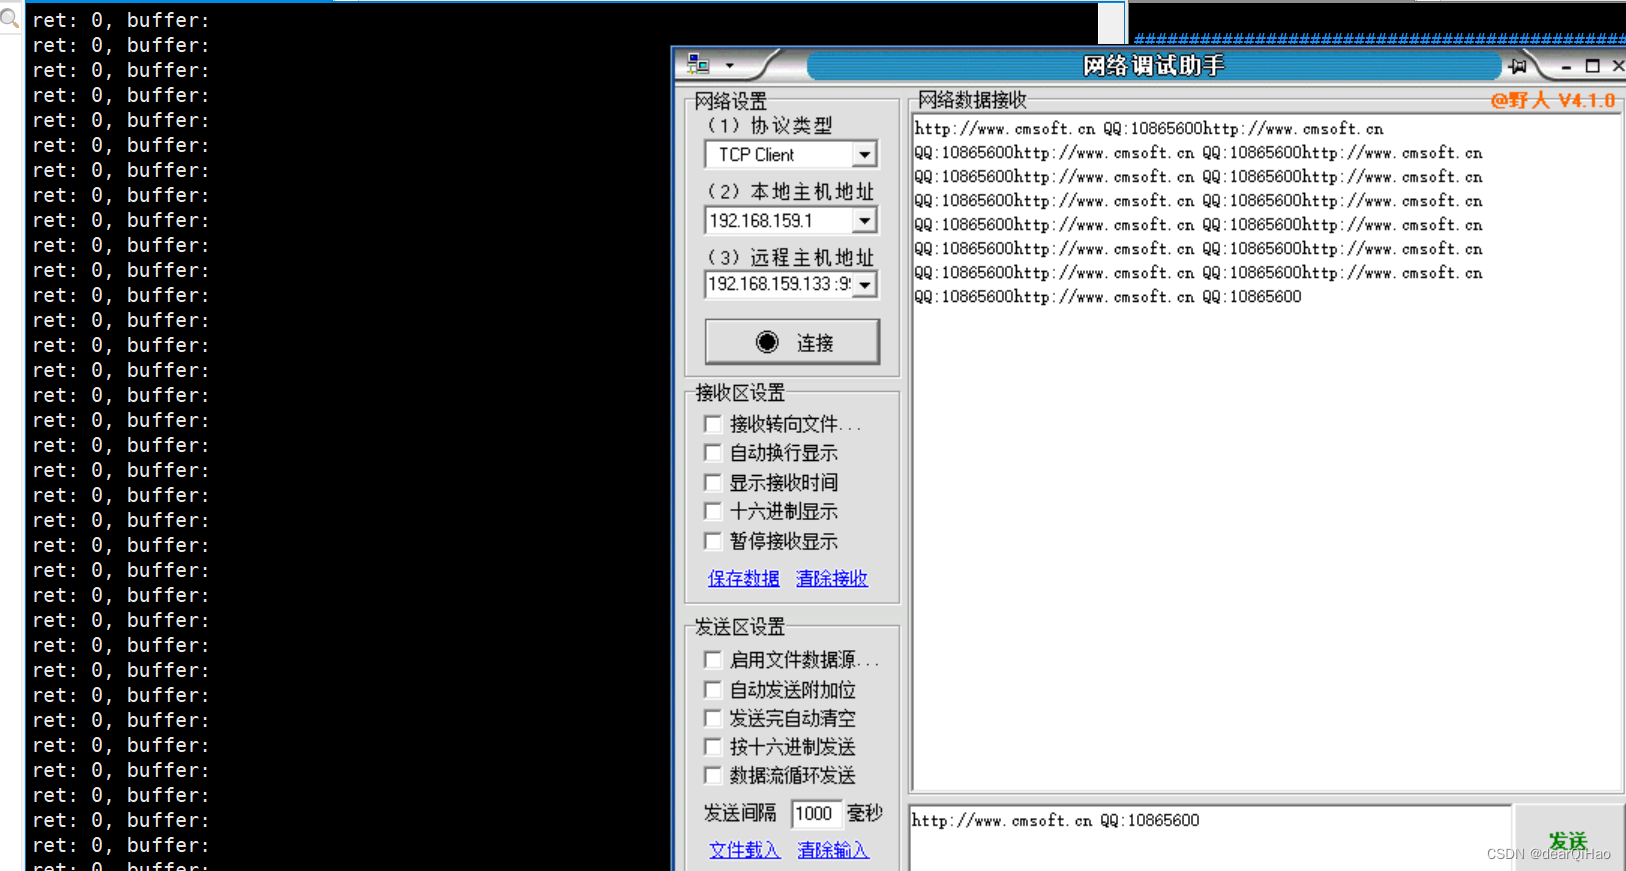Viewport: 1626px width, 871px height.
Task: Click the first 'ret: 0, buffer:' console line
Action: (121, 20)
